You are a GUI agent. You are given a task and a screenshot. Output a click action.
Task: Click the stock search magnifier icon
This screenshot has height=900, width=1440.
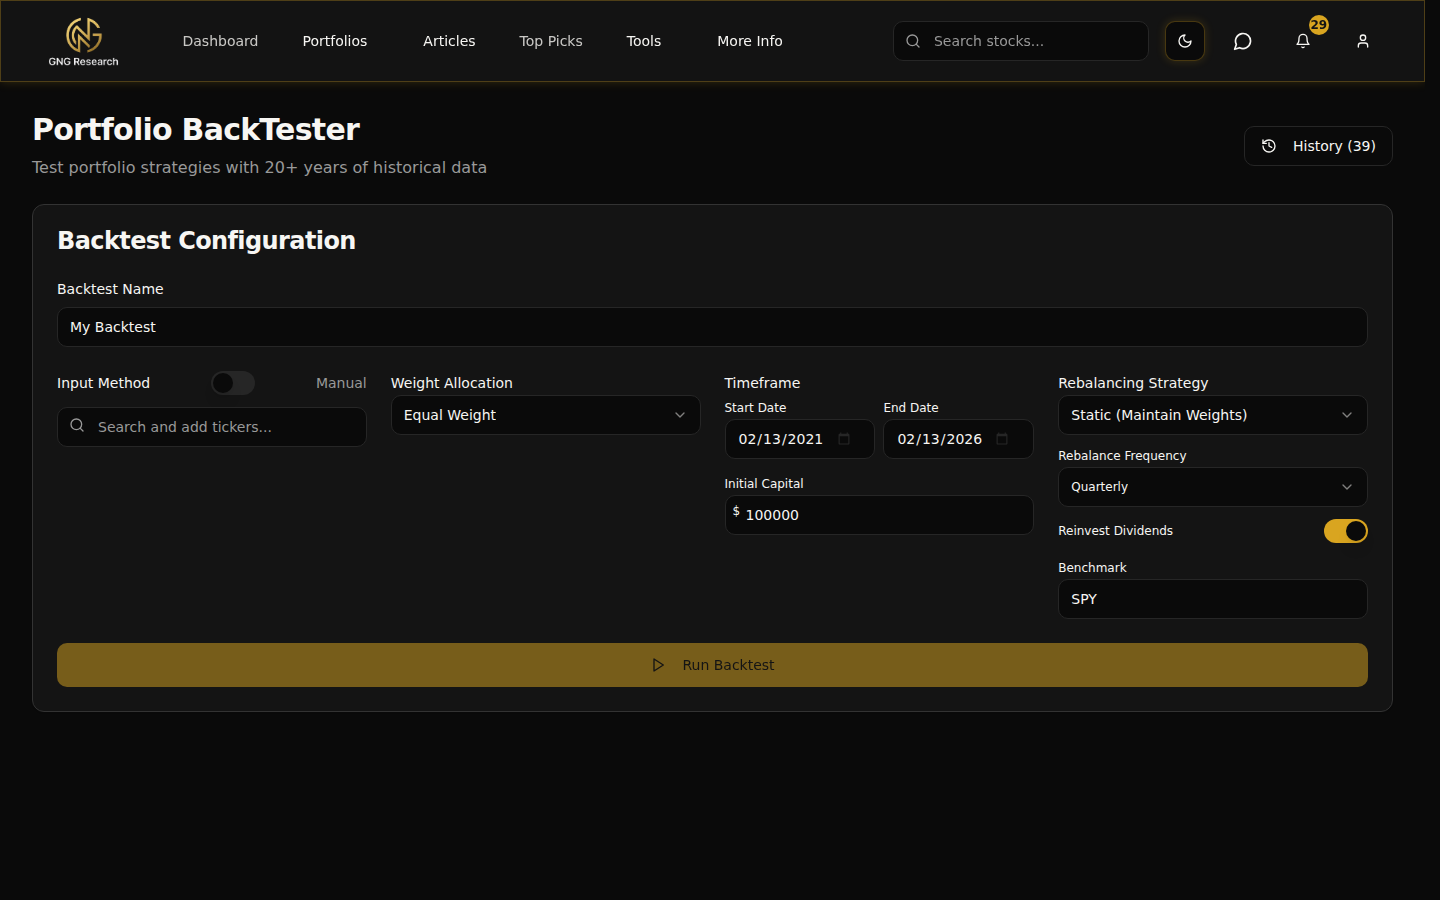[x=913, y=41]
